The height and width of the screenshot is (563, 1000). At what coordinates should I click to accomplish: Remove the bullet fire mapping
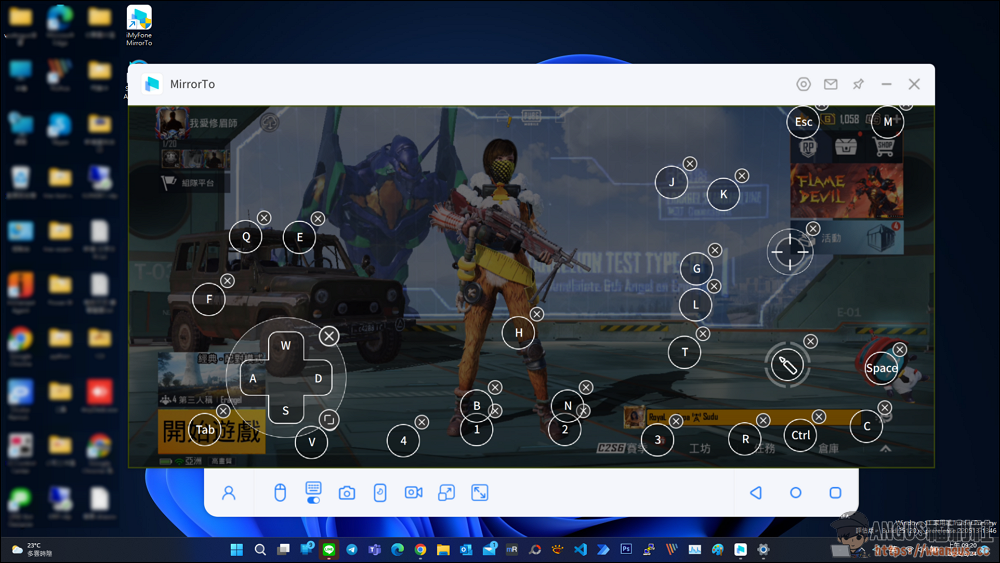[811, 342]
